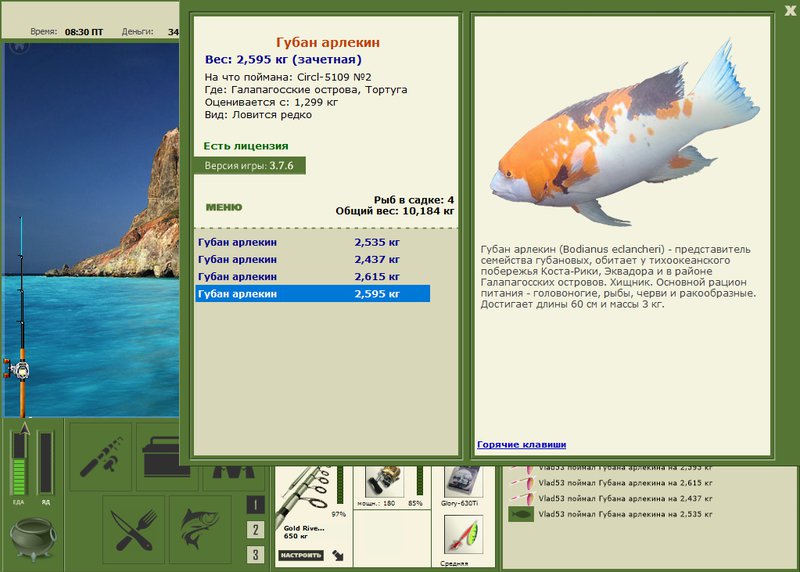Click message Vlad53 поймал Губана арлекина на 2,535 кг
Screen dimensions: 800x572
[x=625, y=514]
